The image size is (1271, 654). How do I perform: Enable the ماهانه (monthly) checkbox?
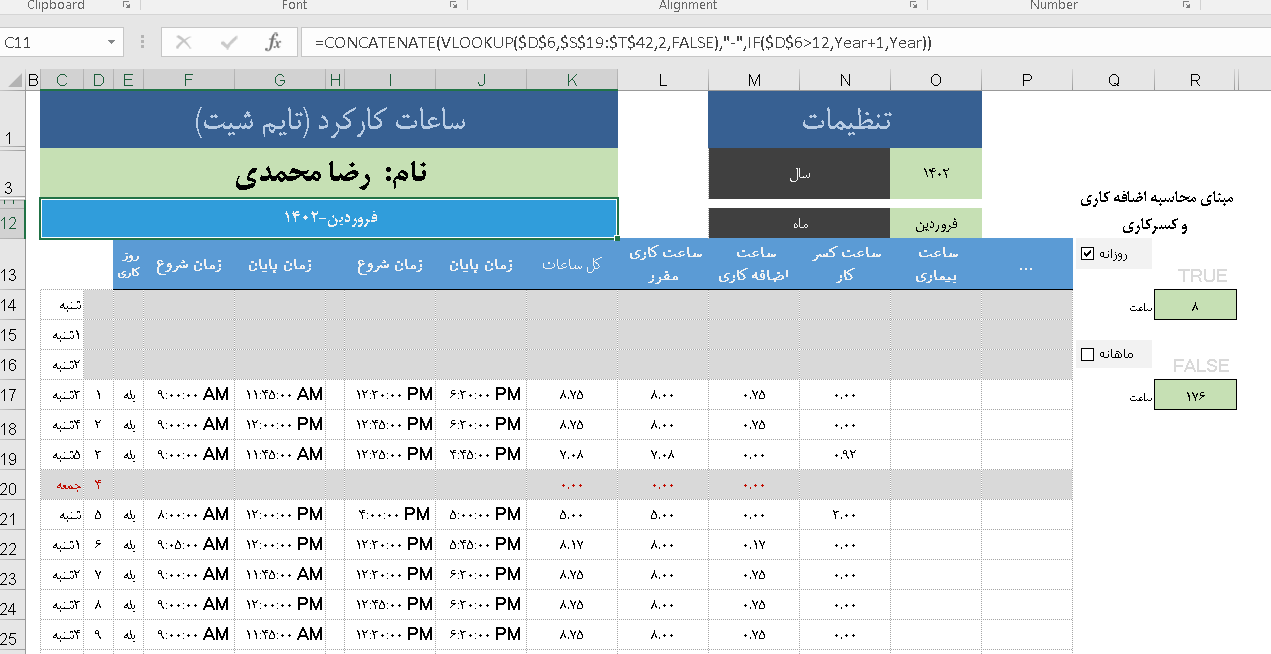(1086, 353)
